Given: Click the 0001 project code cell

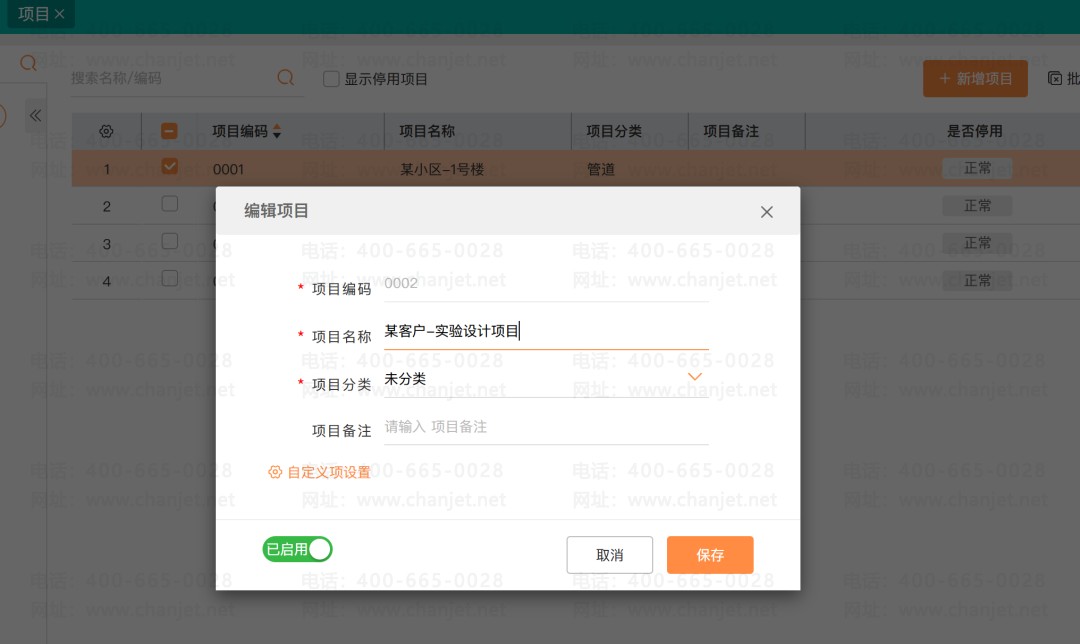Looking at the screenshot, I should (x=229, y=169).
